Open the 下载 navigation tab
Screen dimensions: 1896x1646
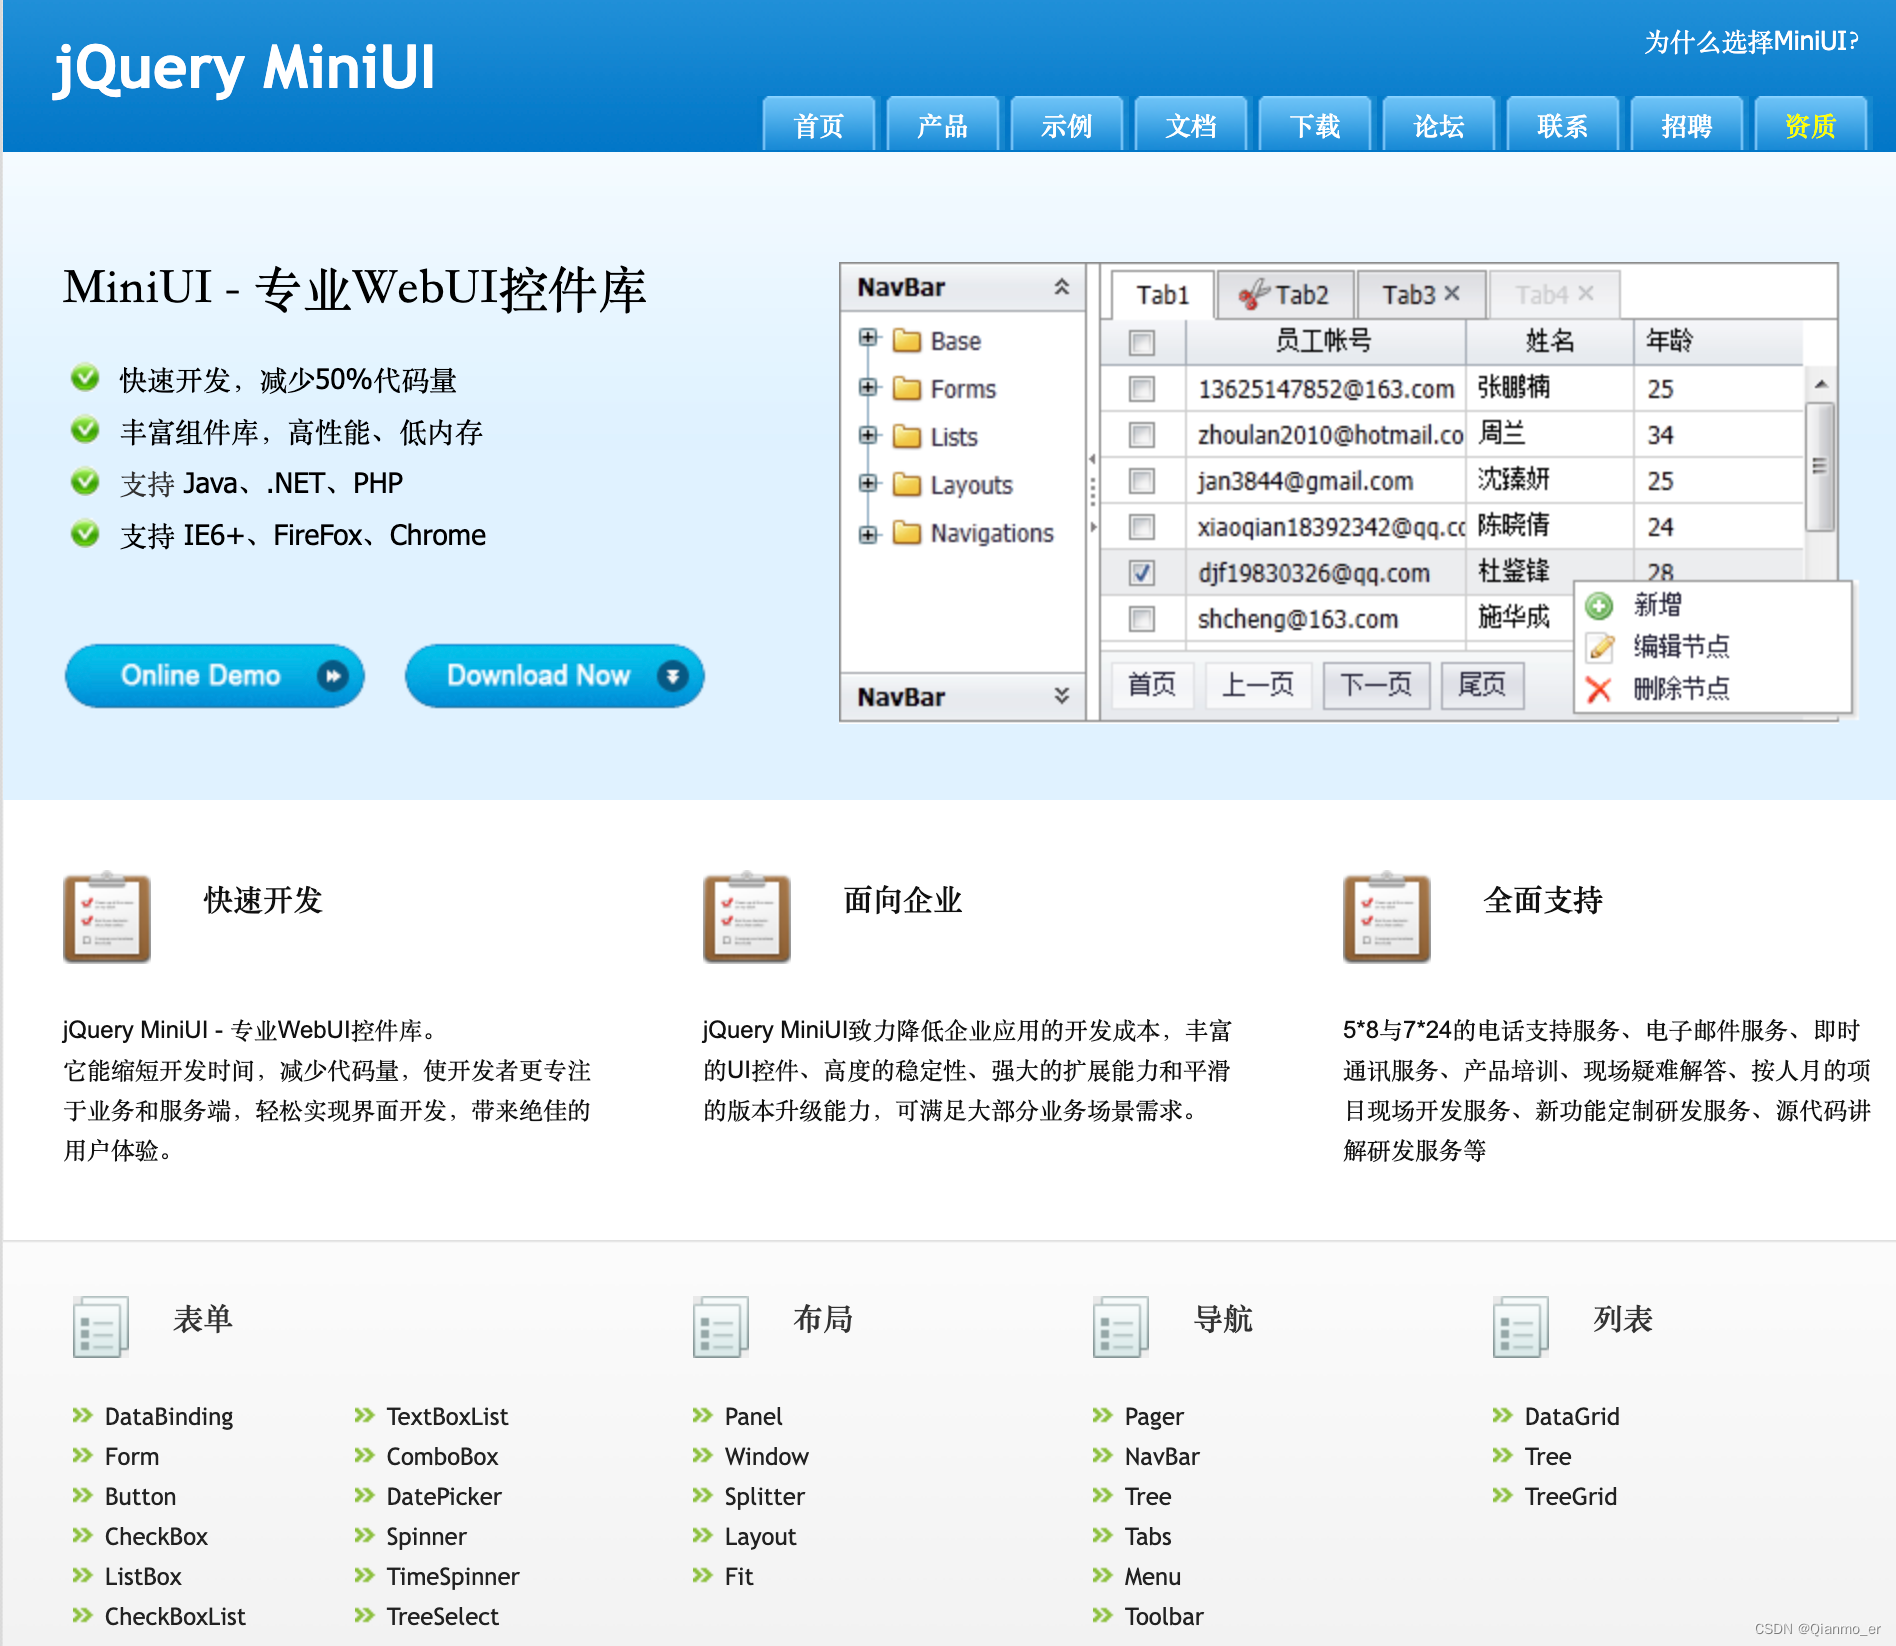click(x=1315, y=124)
